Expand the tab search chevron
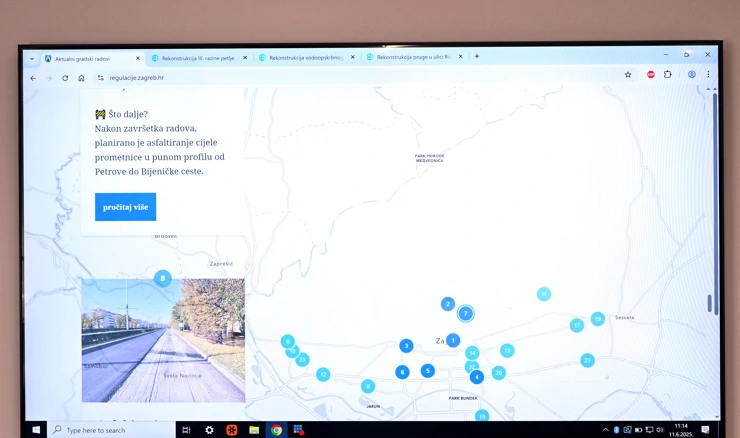This screenshot has height=438, width=740. (x=32, y=59)
